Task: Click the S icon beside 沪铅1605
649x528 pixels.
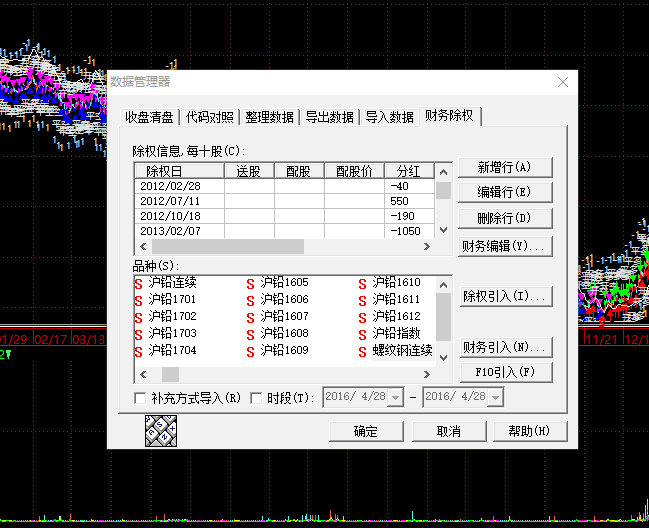Action: point(250,284)
